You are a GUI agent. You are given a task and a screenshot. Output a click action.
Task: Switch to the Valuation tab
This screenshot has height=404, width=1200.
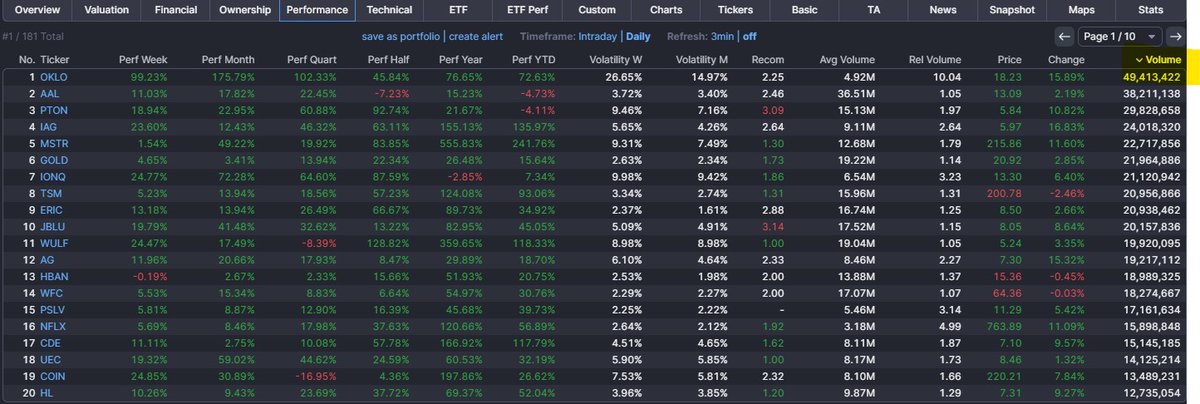(x=106, y=11)
